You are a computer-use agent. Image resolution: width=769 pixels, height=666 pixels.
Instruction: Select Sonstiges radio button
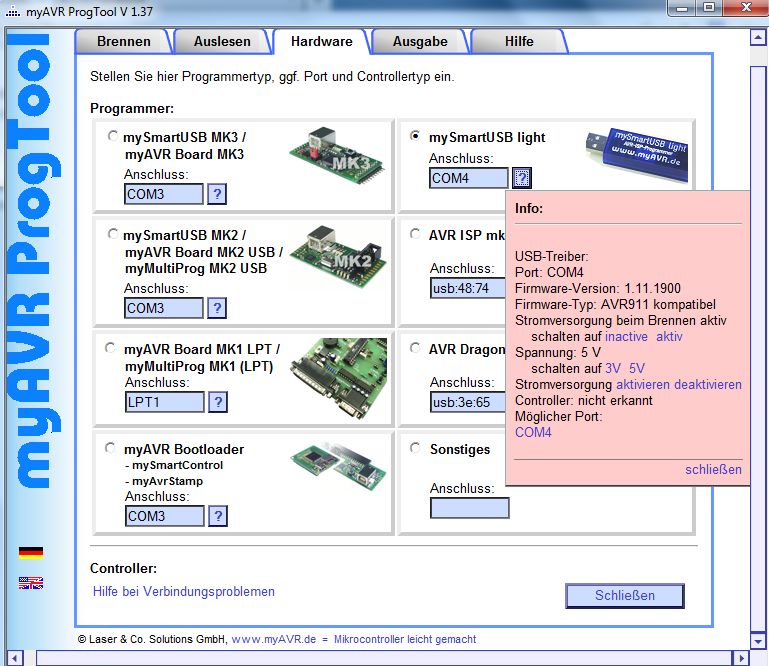click(x=415, y=448)
